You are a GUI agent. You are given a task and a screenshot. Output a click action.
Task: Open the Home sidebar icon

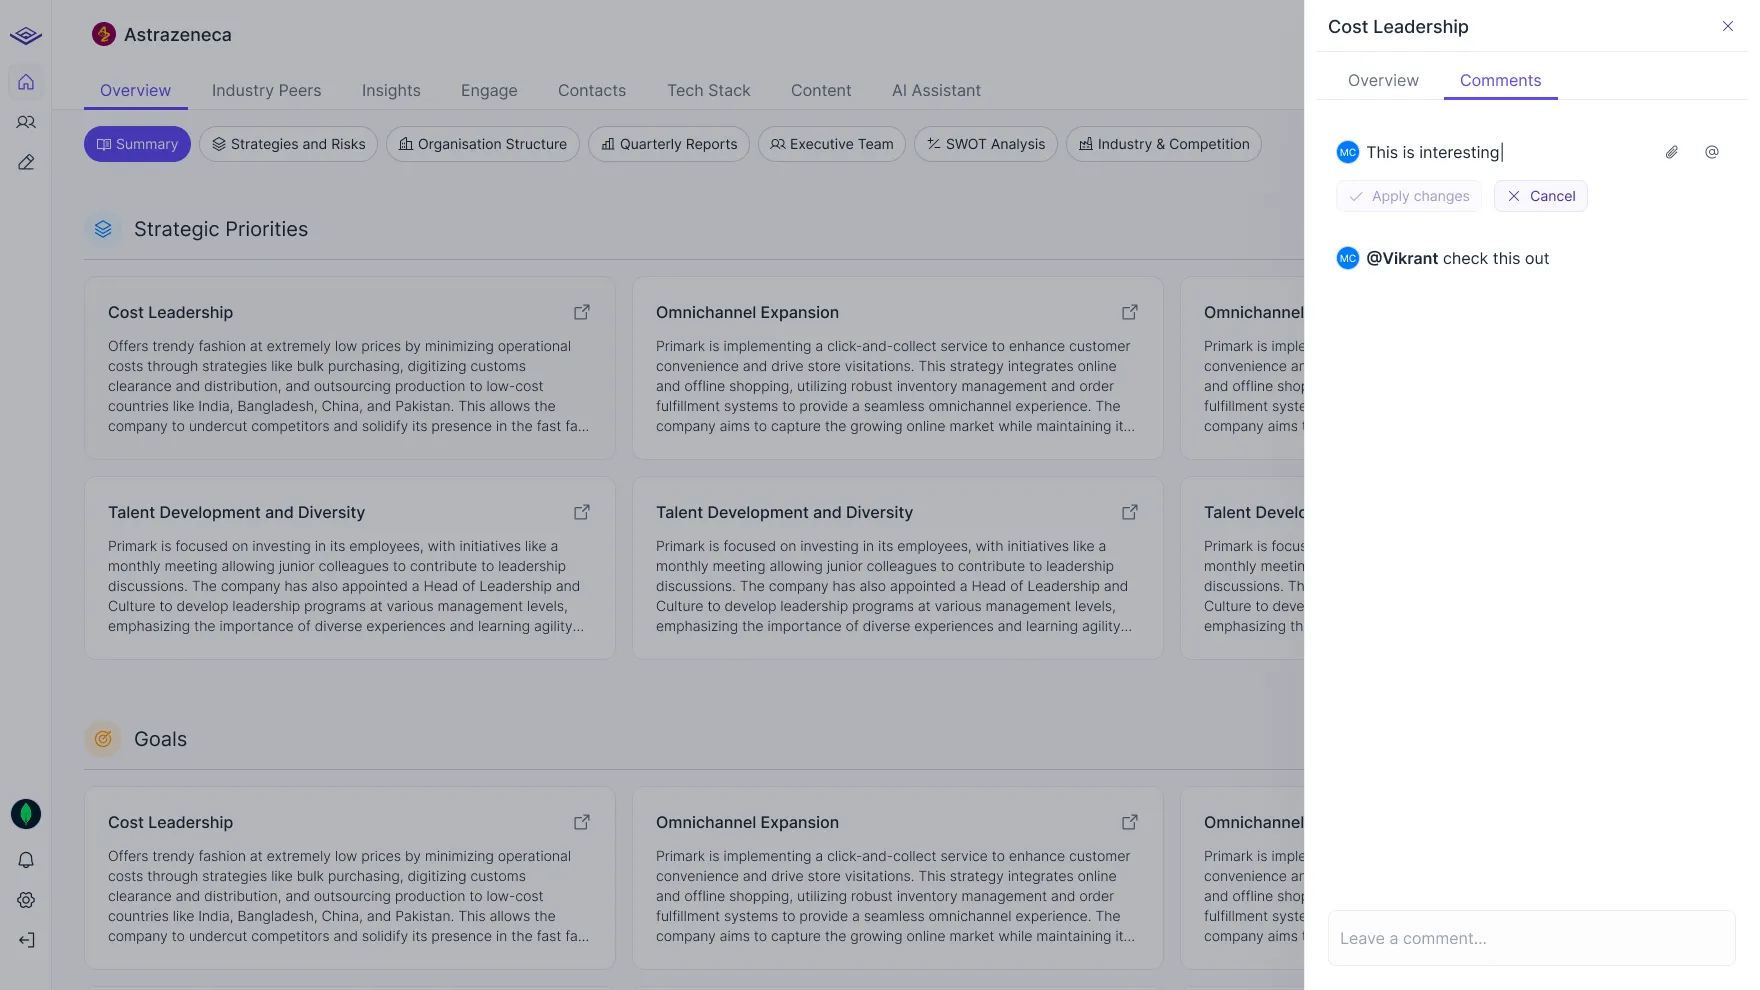pyautogui.click(x=26, y=82)
